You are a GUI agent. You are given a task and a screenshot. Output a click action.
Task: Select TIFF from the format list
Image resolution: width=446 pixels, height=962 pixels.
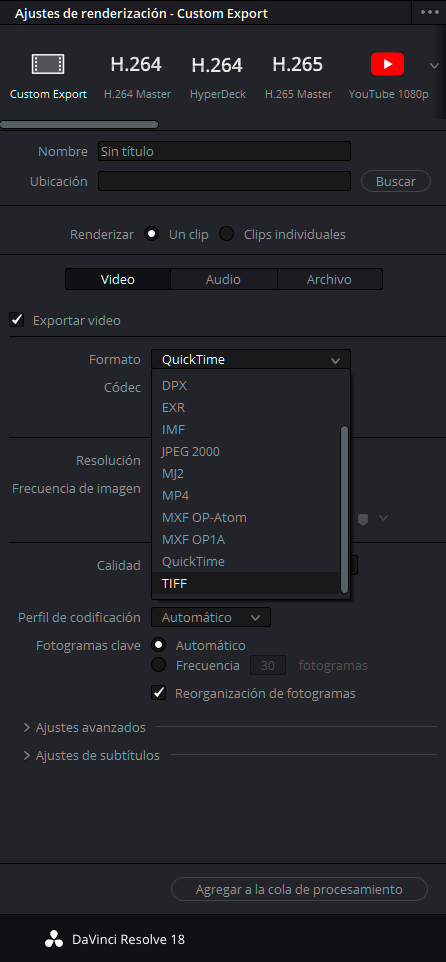click(x=245, y=583)
